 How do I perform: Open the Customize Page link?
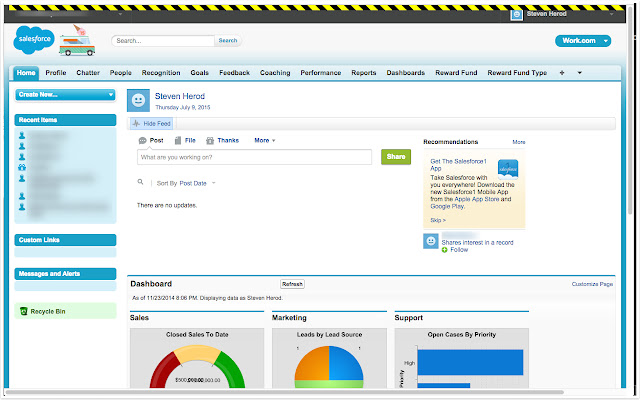(592, 284)
